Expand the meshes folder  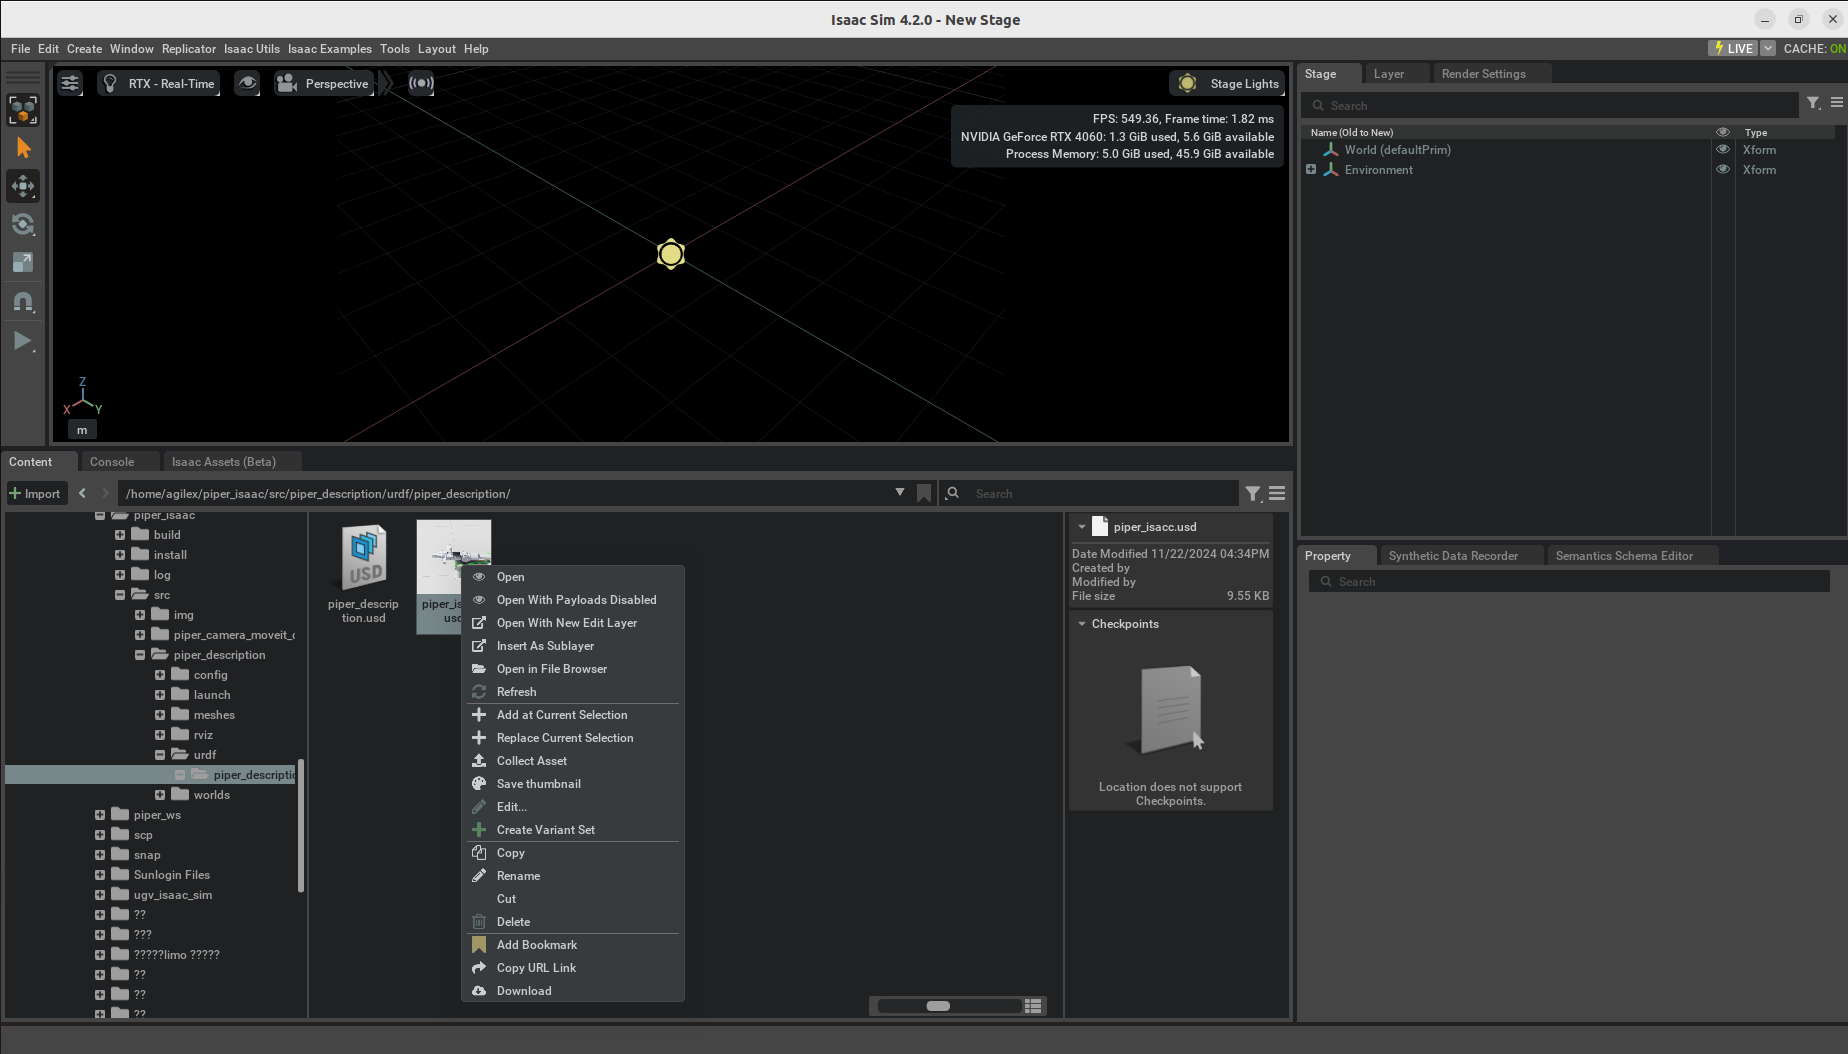(160, 715)
